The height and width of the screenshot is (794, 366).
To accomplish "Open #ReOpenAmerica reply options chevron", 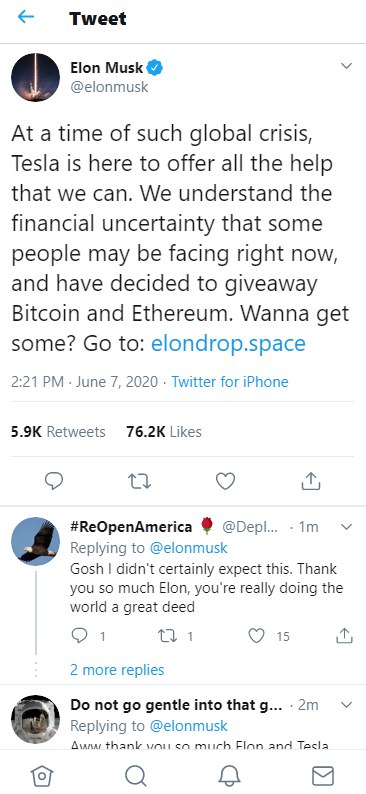I will click(x=346, y=527).
